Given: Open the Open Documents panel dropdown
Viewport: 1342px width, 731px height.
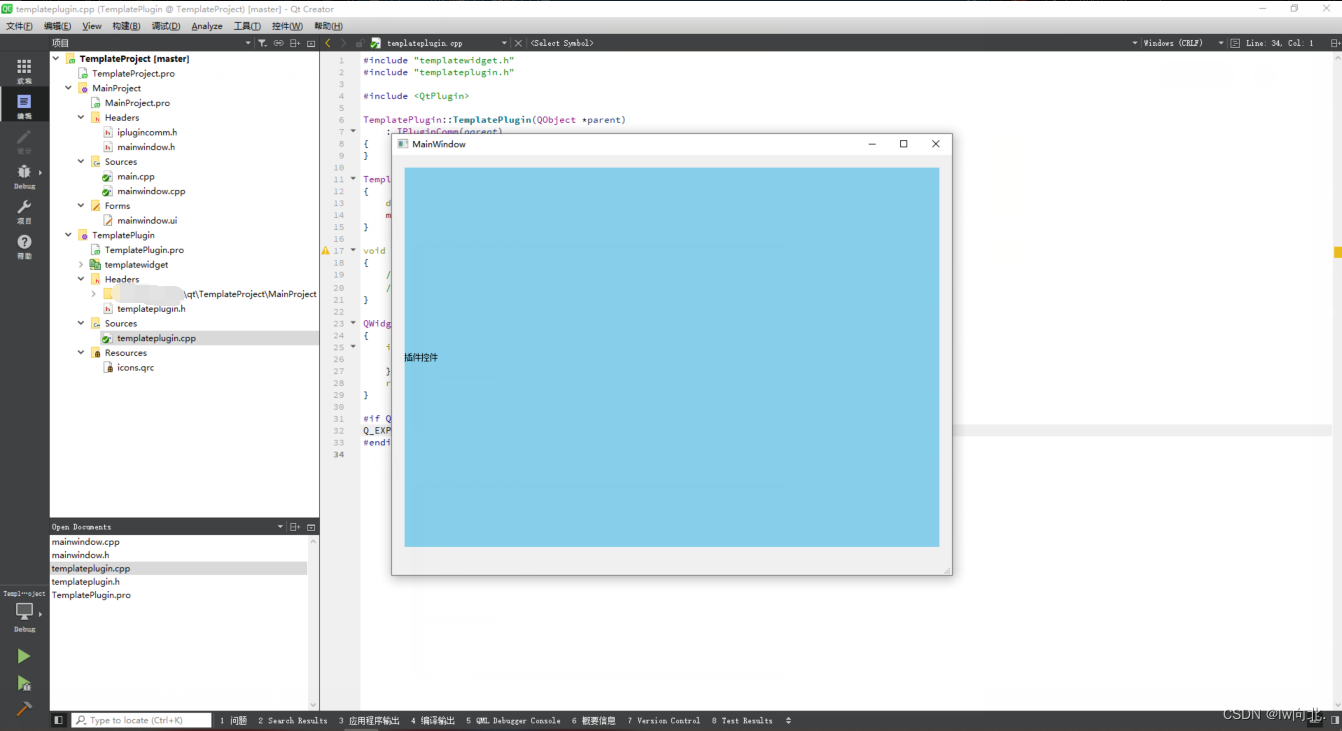Looking at the screenshot, I should coord(280,527).
